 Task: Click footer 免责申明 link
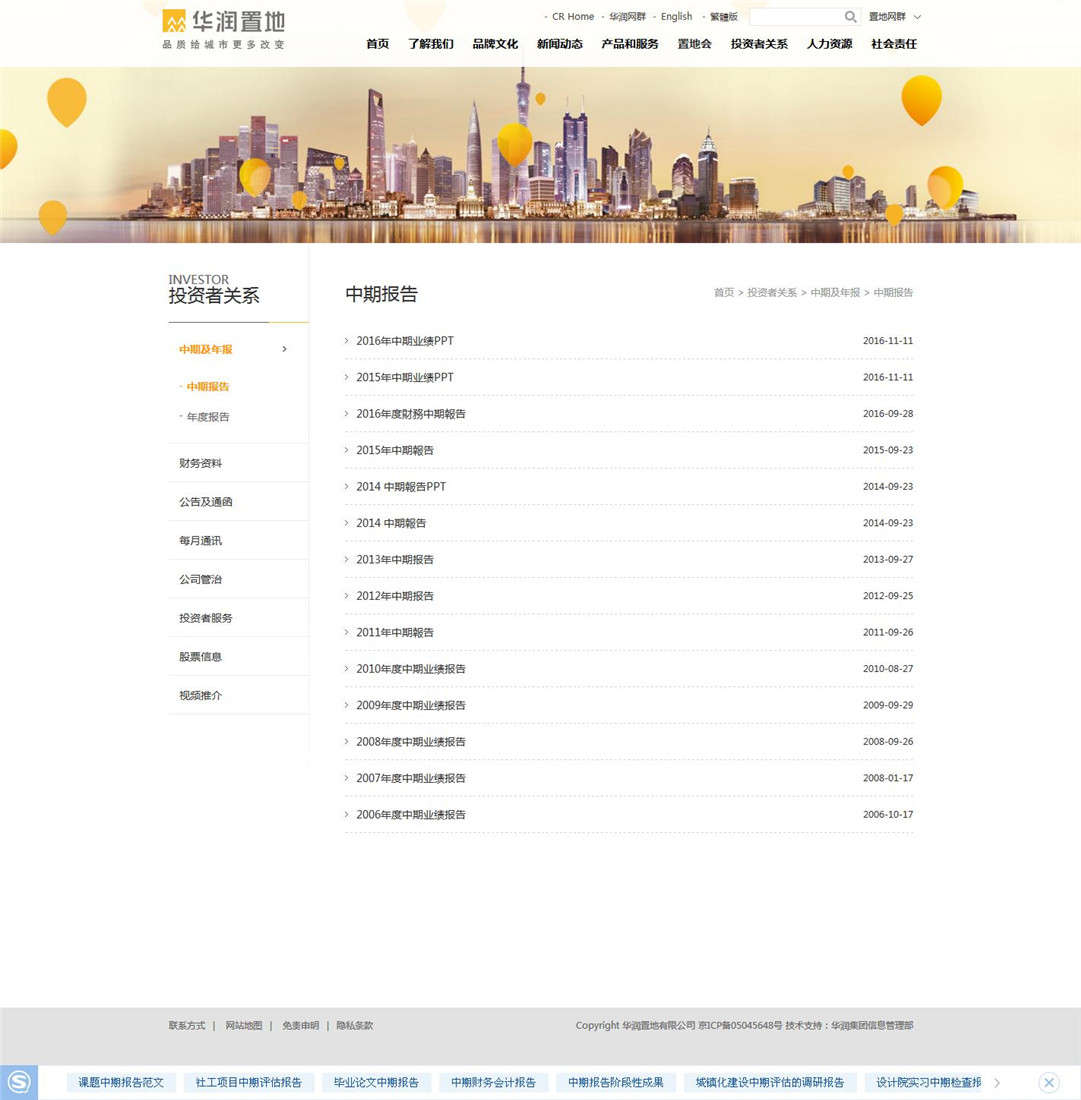300,1025
